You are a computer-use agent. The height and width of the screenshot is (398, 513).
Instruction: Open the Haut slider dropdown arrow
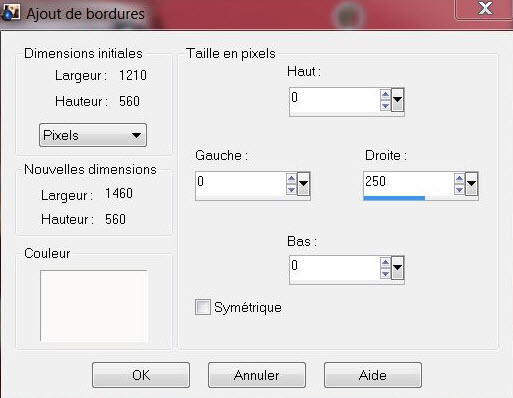[x=397, y=100]
